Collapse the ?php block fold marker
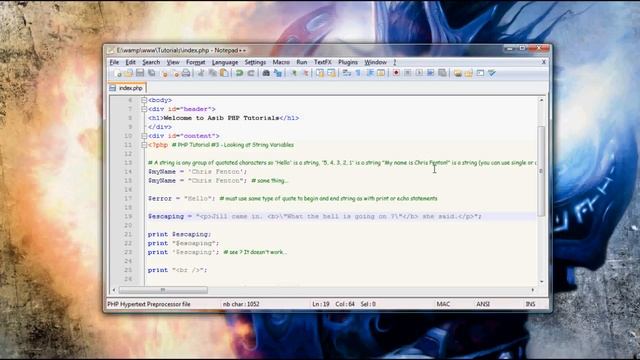Screen dimensions: 640x360 [x=144, y=145]
